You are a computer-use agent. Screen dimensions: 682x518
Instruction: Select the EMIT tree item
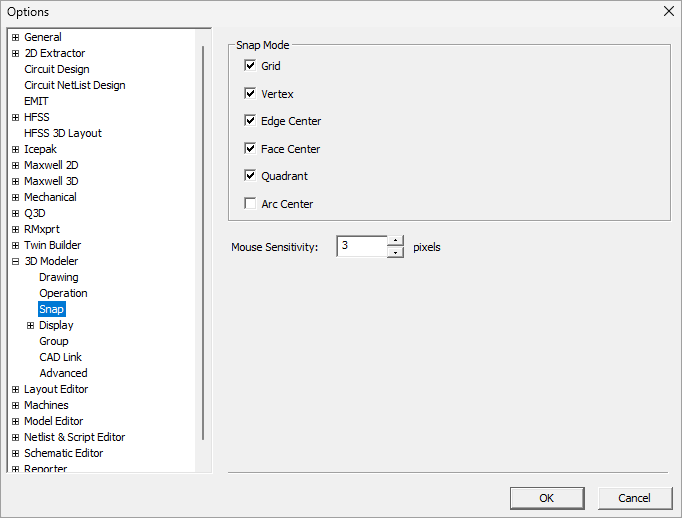(x=36, y=101)
